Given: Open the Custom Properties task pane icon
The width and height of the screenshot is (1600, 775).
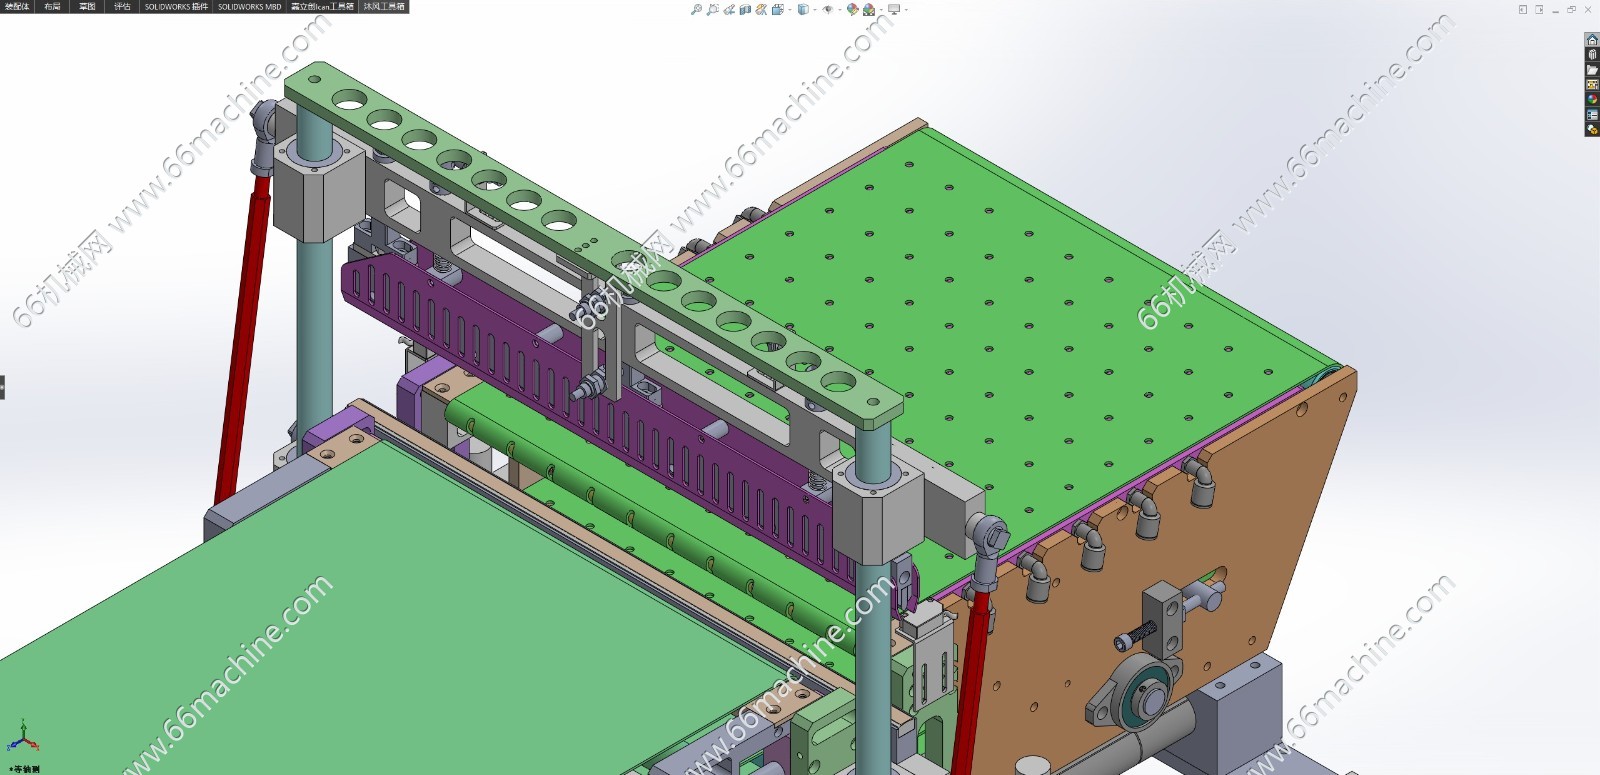Looking at the screenshot, I should (1592, 115).
